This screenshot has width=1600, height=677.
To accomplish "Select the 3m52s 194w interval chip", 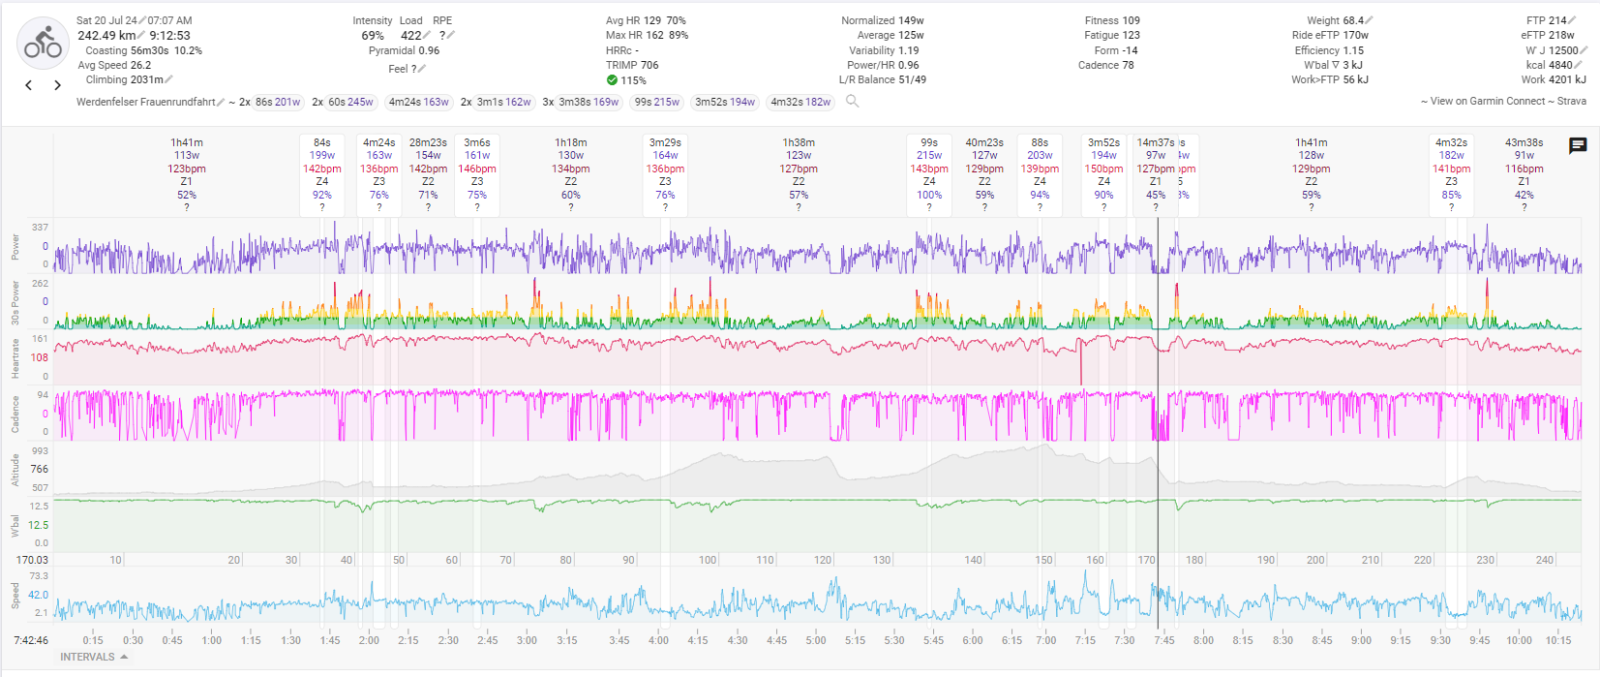I will pyautogui.click(x=724, y=102).
